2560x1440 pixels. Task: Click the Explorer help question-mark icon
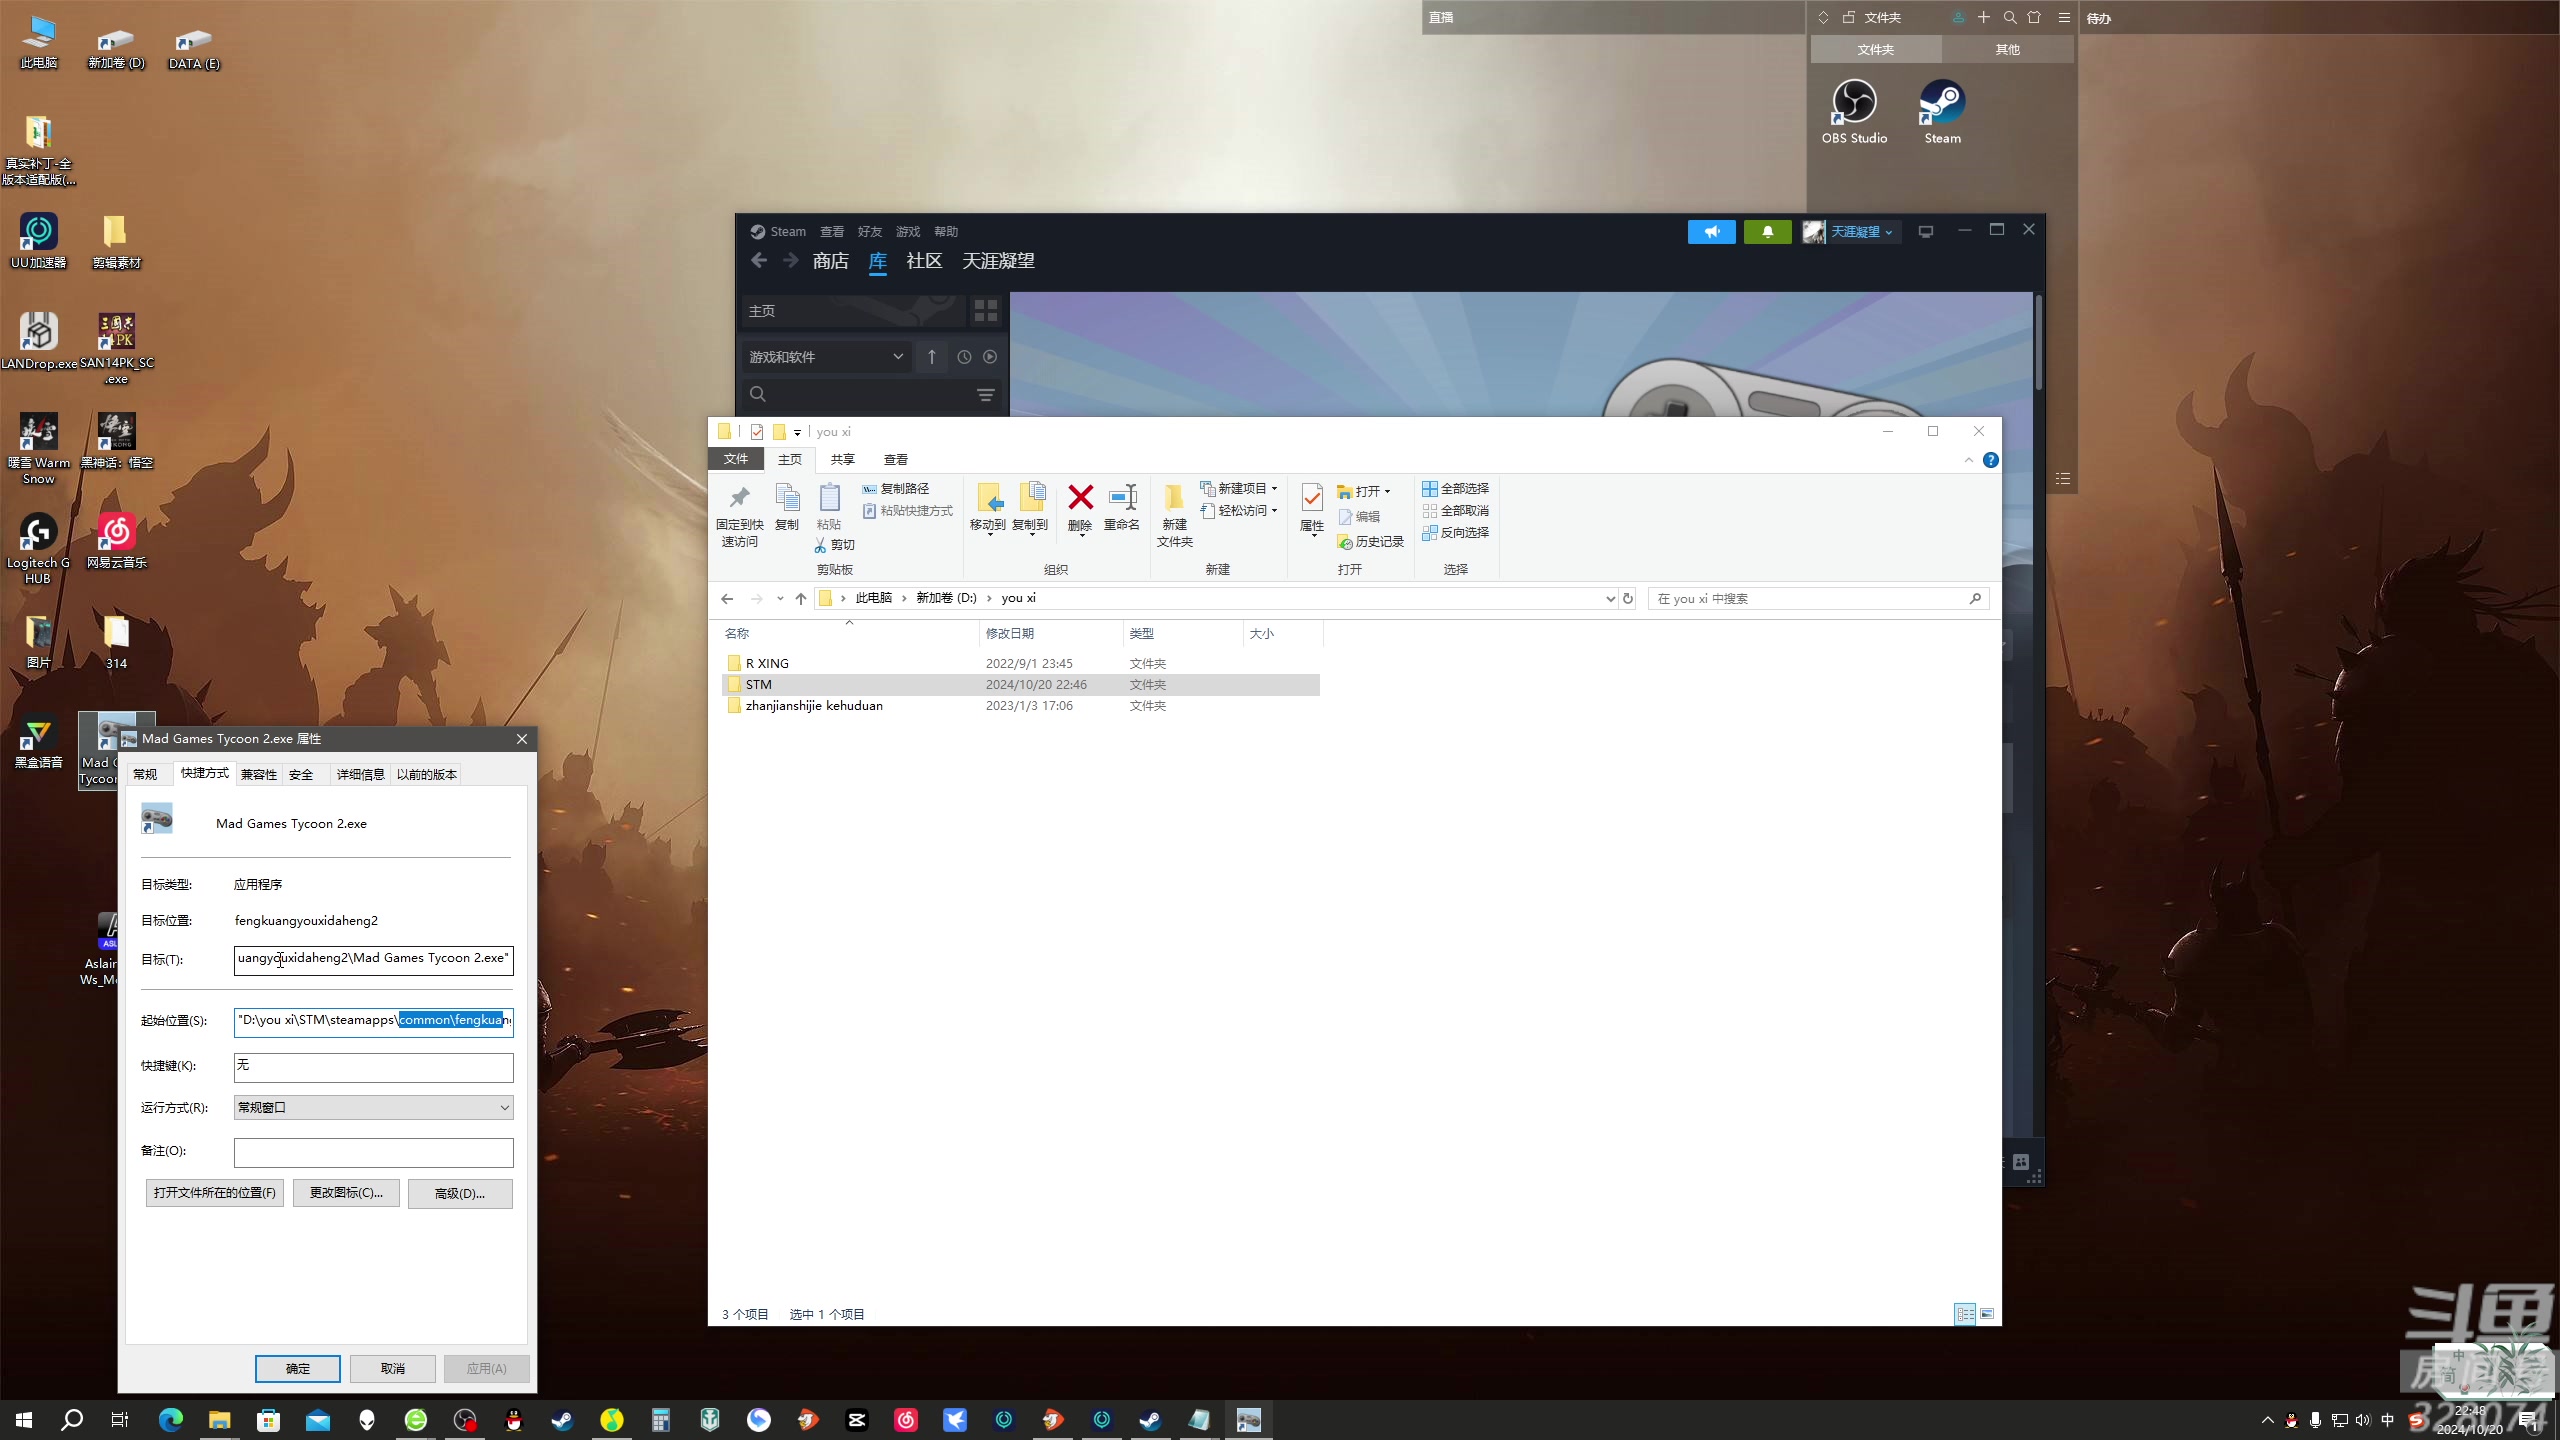(x=1990, y=460)
